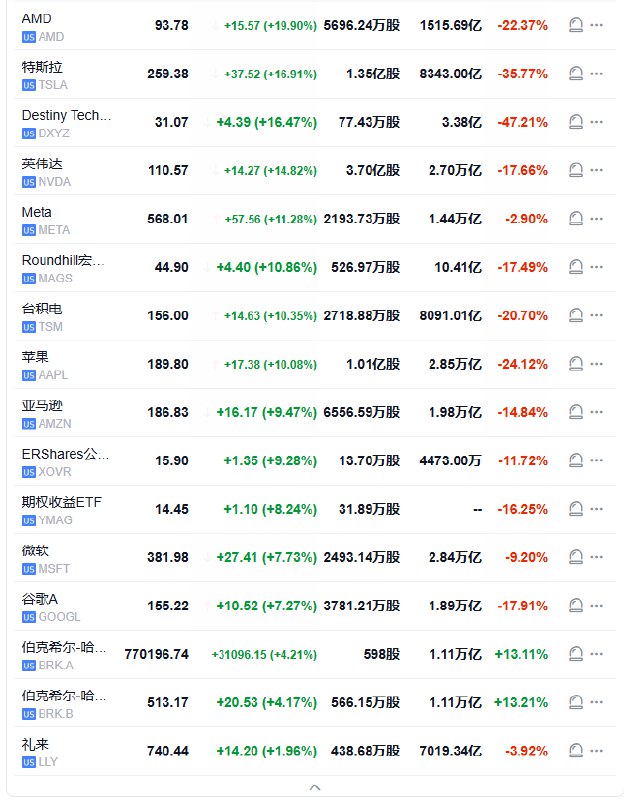Open the Roundhill宏... stock name
This screenshot has height=800, width=624.
pyautogui.click(x=63, y=260)
